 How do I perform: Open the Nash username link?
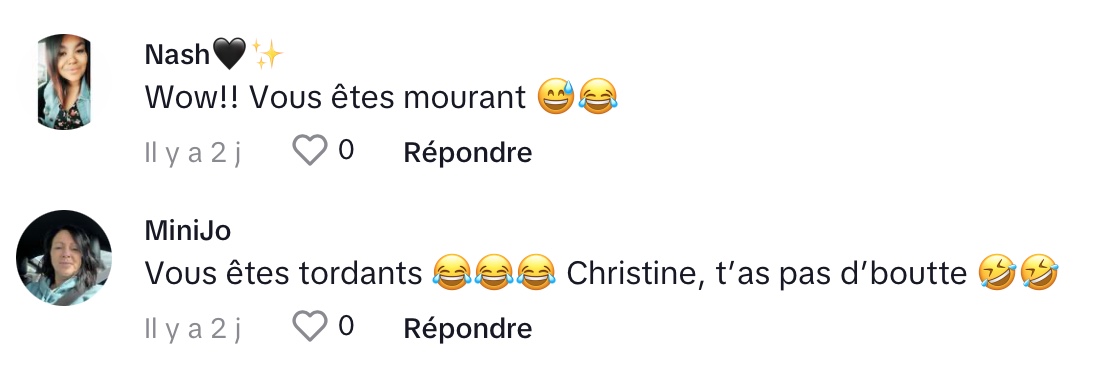(177, 54)
